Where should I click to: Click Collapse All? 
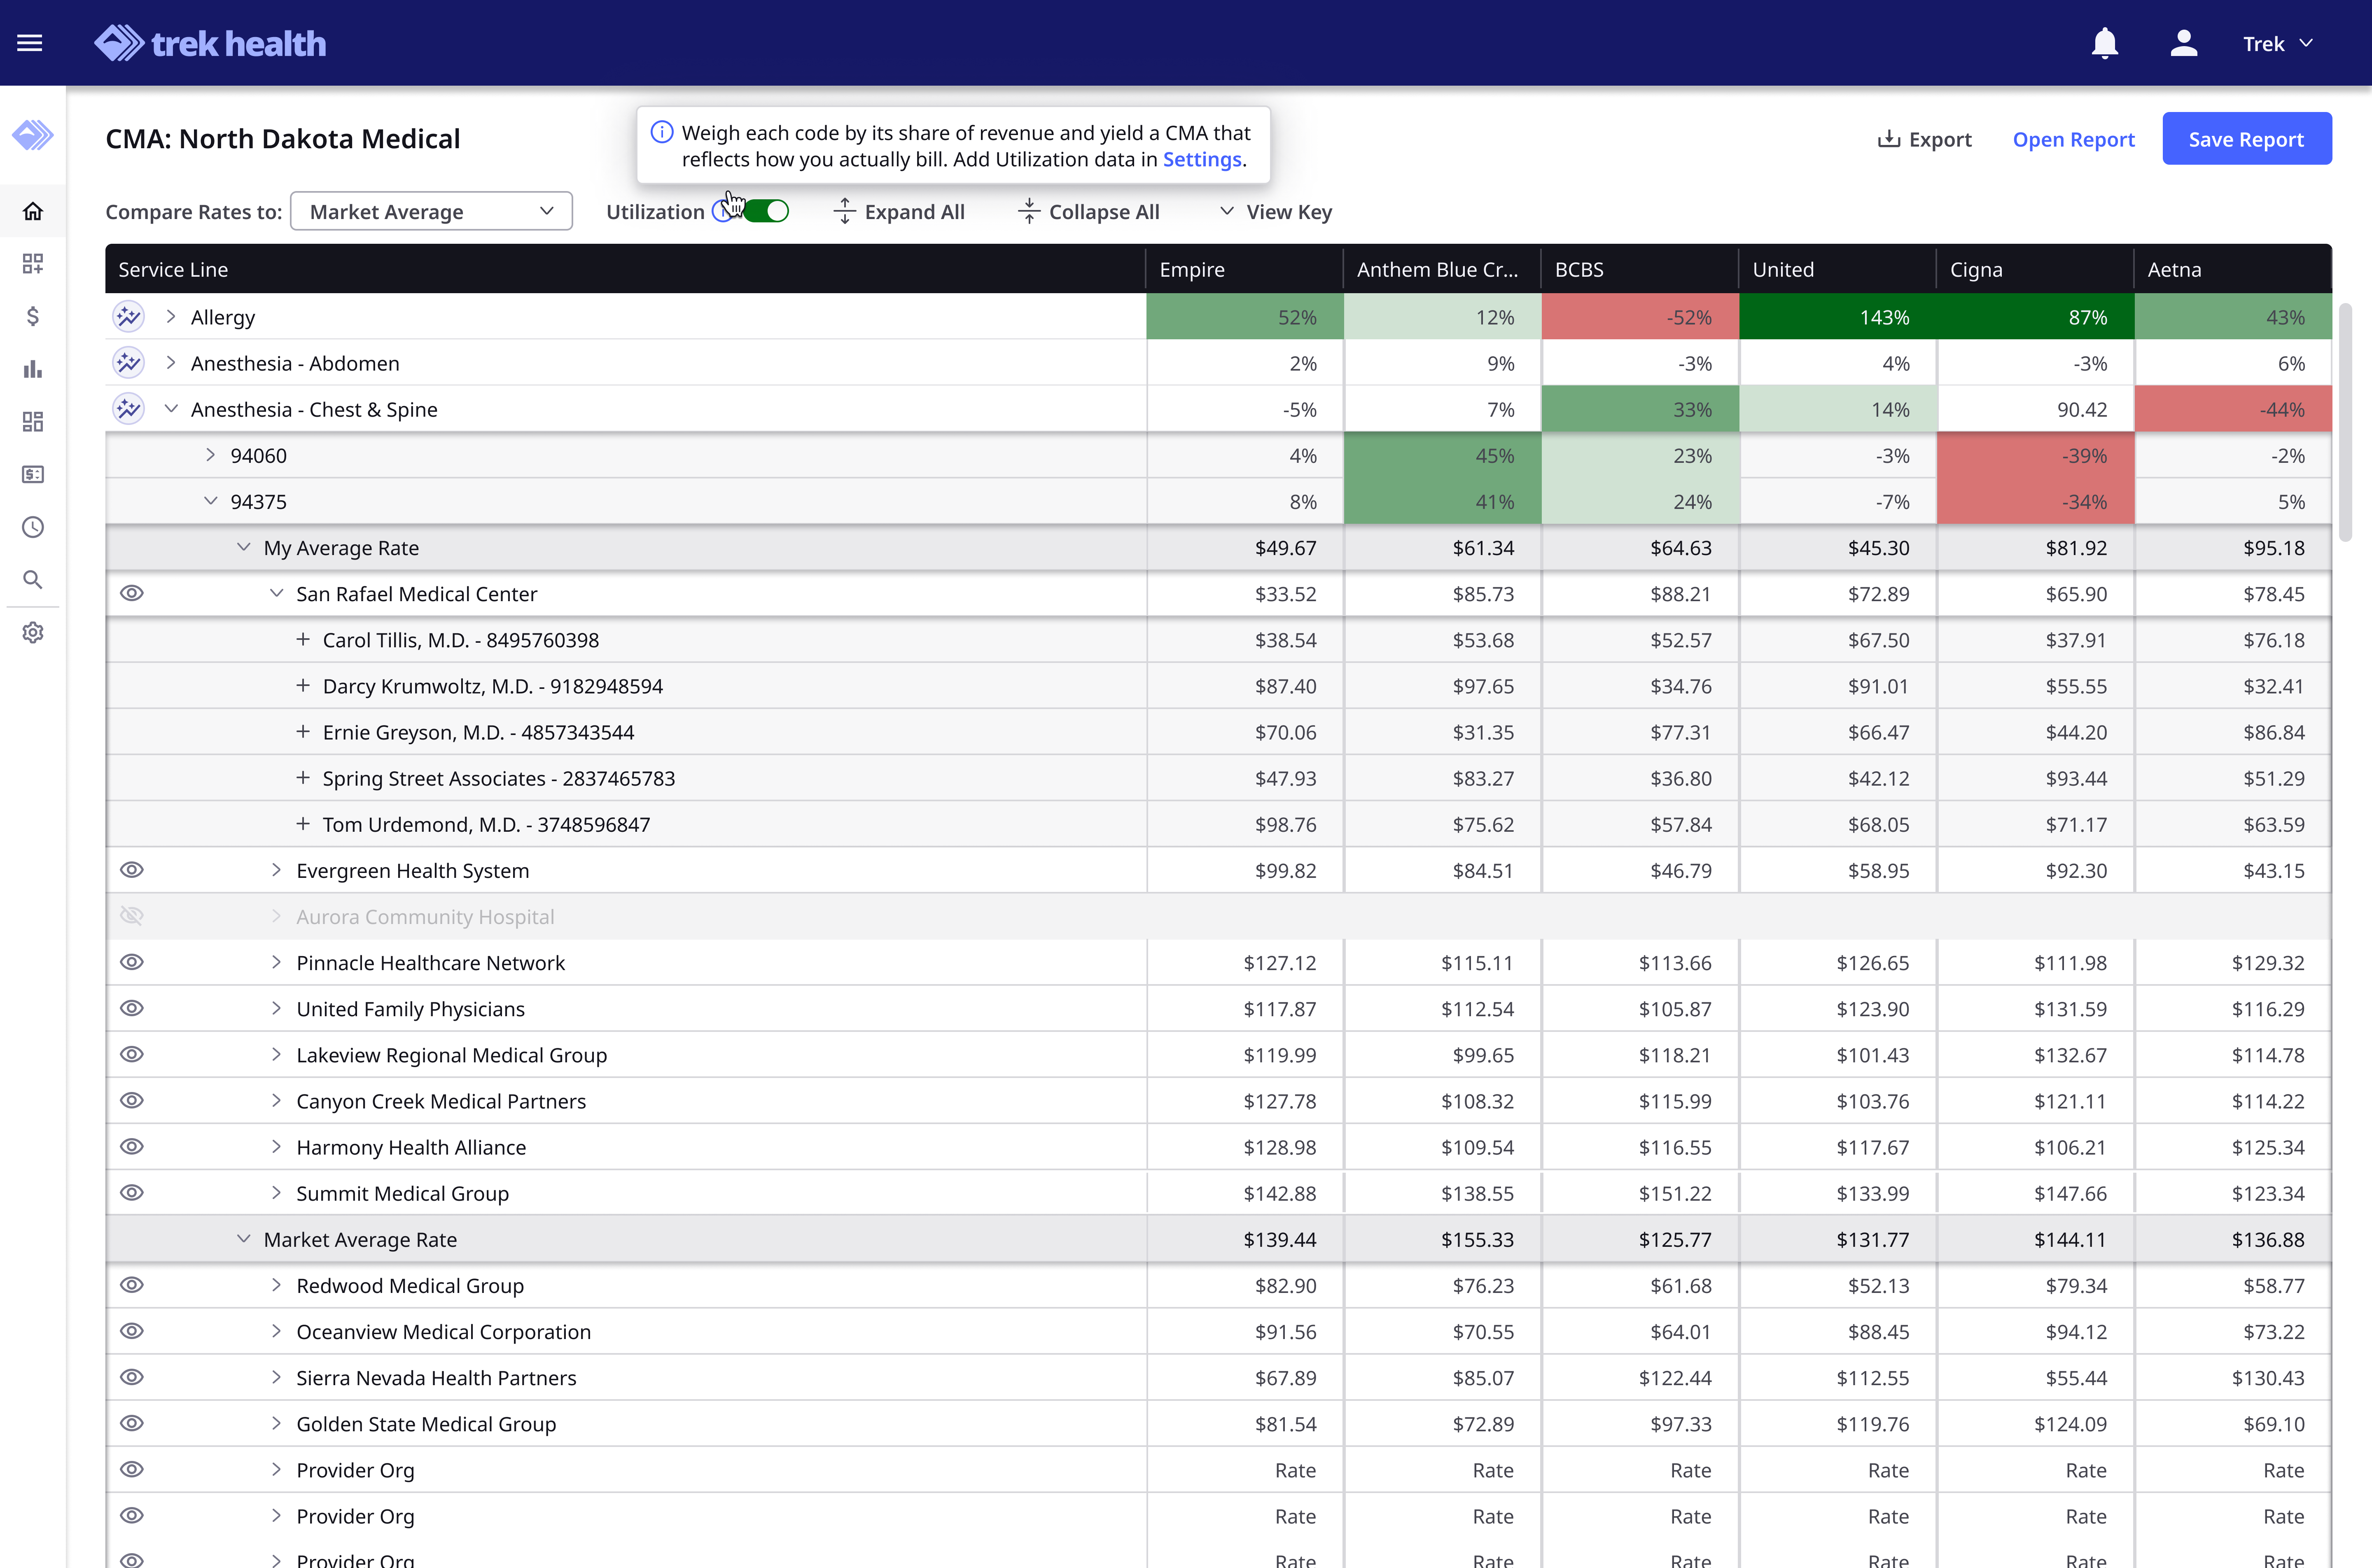[1088, 211]
